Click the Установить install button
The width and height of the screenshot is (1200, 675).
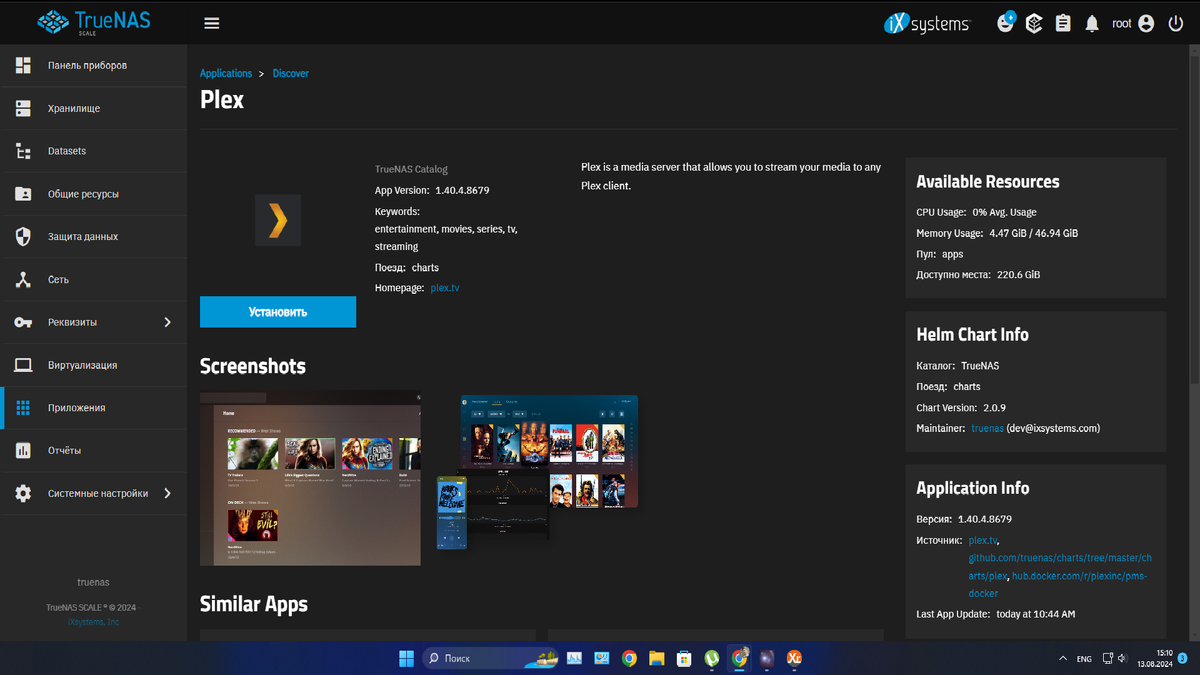click(x=278, y=312)
